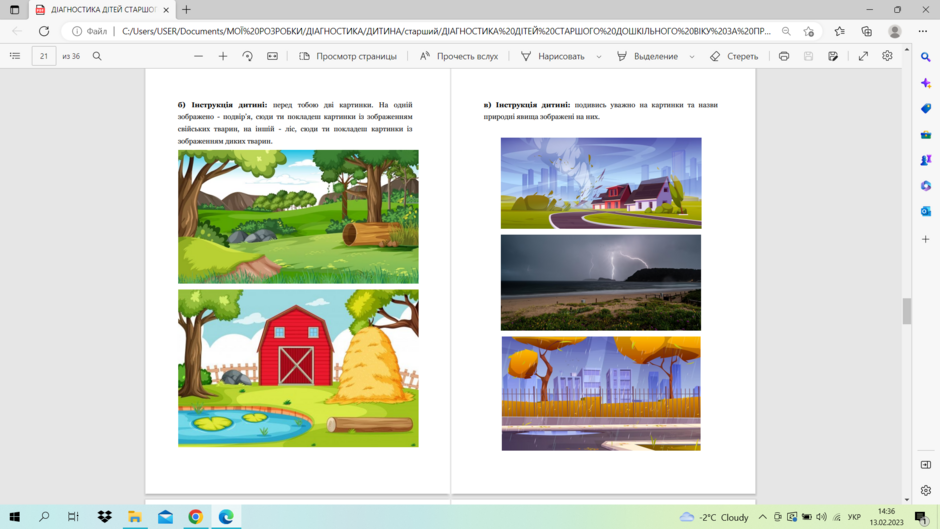Open Mail app from taskbar
940x529 pixels.
(165, 516)
